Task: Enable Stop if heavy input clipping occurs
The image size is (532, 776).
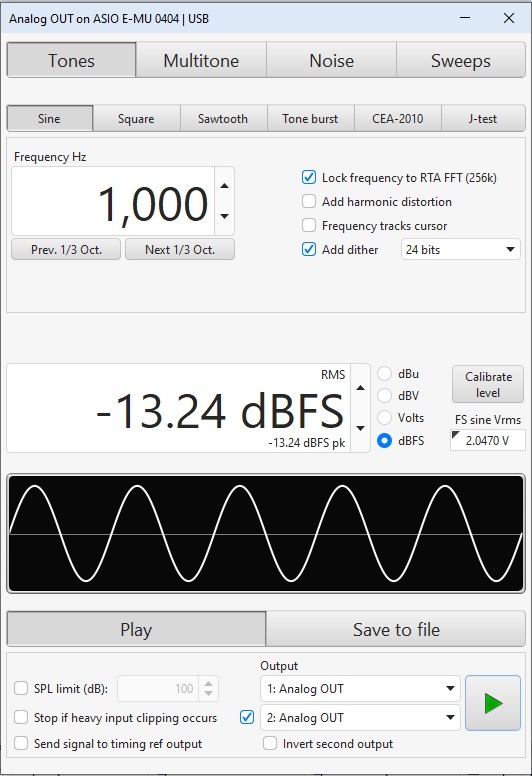Action: pos(21,717)
